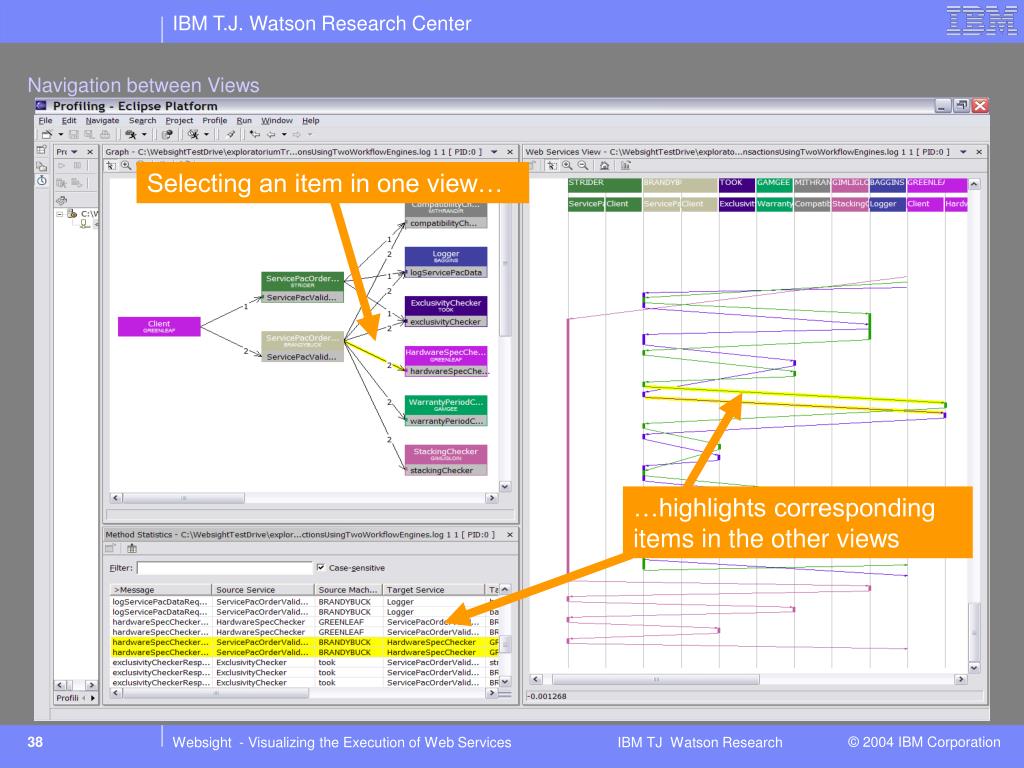
Task: Collapse the C:\W tree node in navigator
Action: point(60,214)
